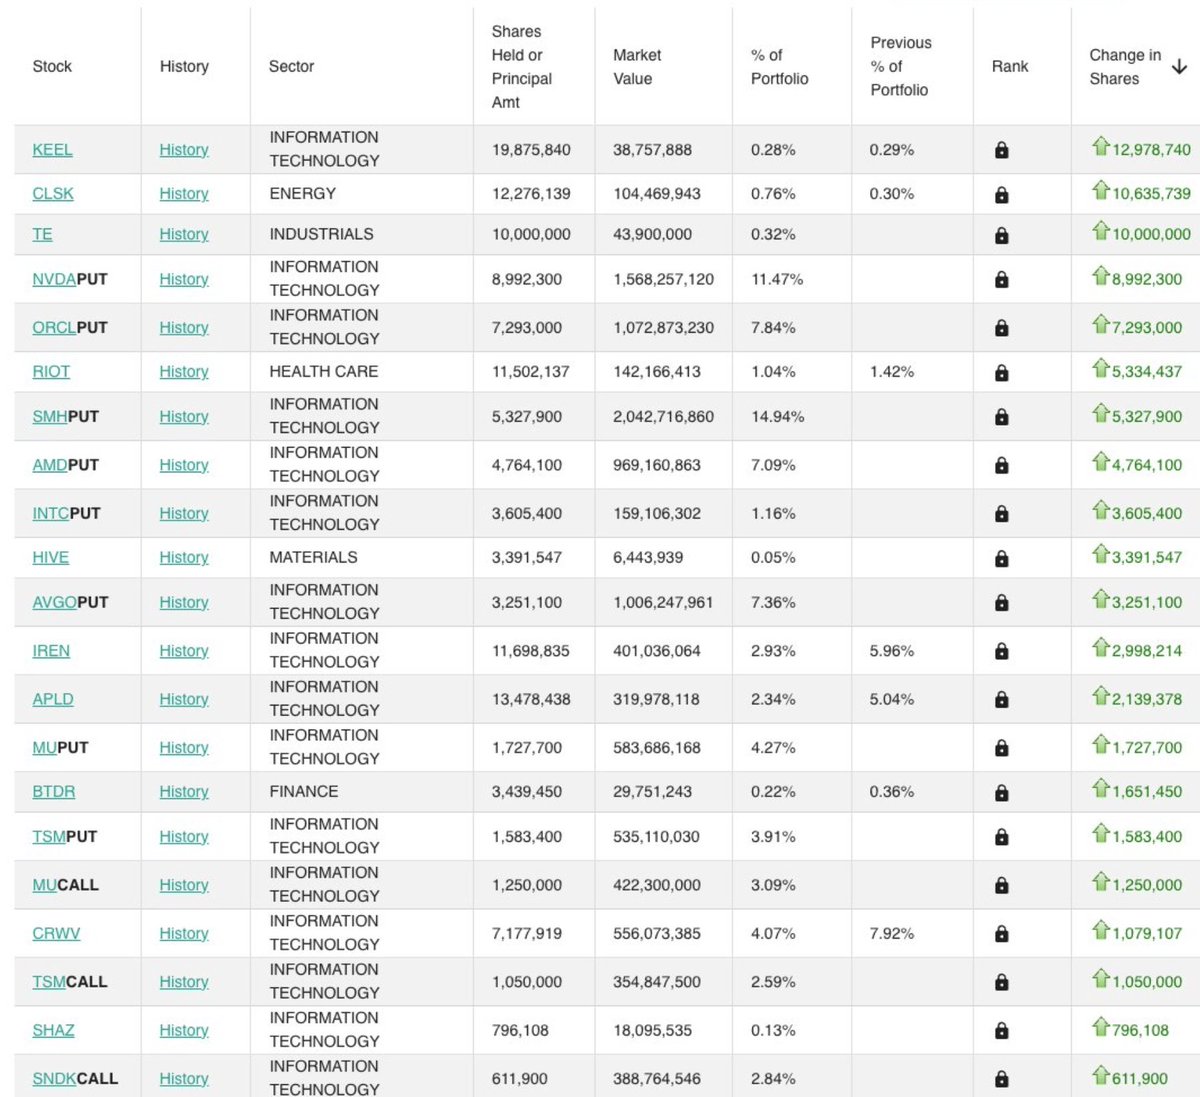Open the APLD stock link
1200x1097 pixels.
click(x=53, y=700)
